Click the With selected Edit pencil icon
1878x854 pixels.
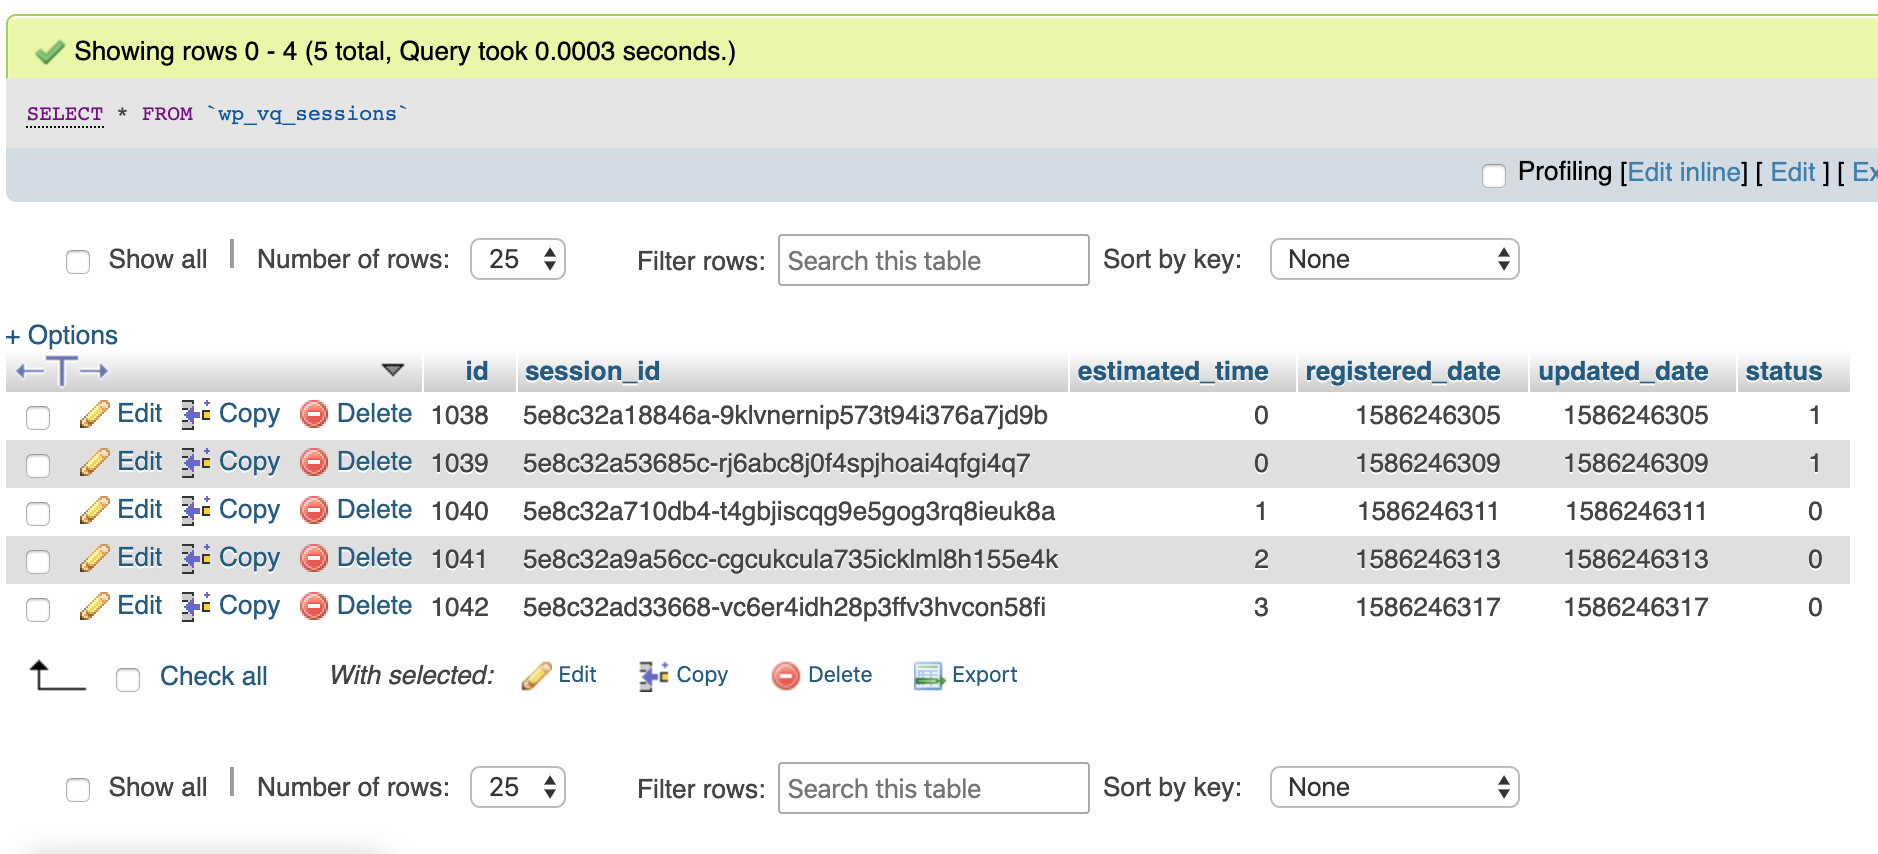click(537, 676)
